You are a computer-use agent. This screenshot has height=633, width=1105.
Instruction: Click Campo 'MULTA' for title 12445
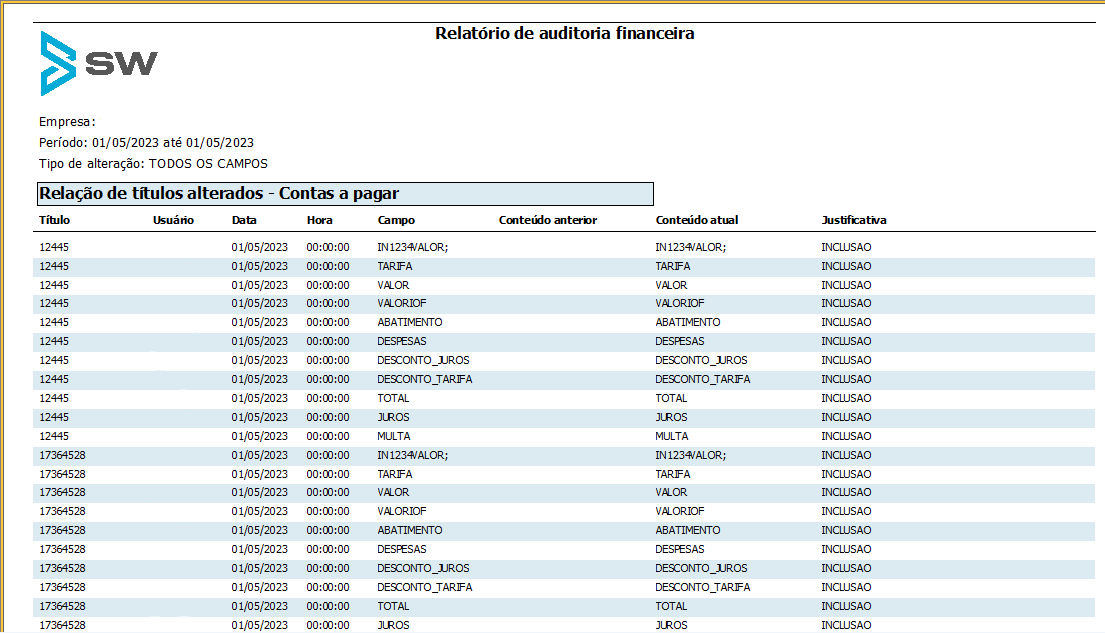click(x=394, y=436)
